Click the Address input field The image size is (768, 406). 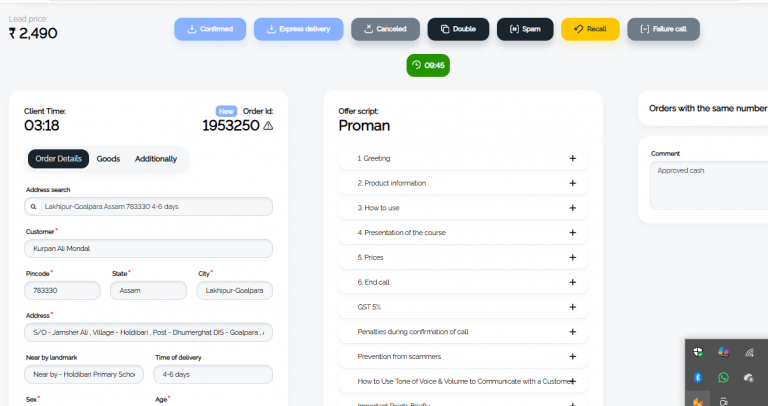click(148, 333)
